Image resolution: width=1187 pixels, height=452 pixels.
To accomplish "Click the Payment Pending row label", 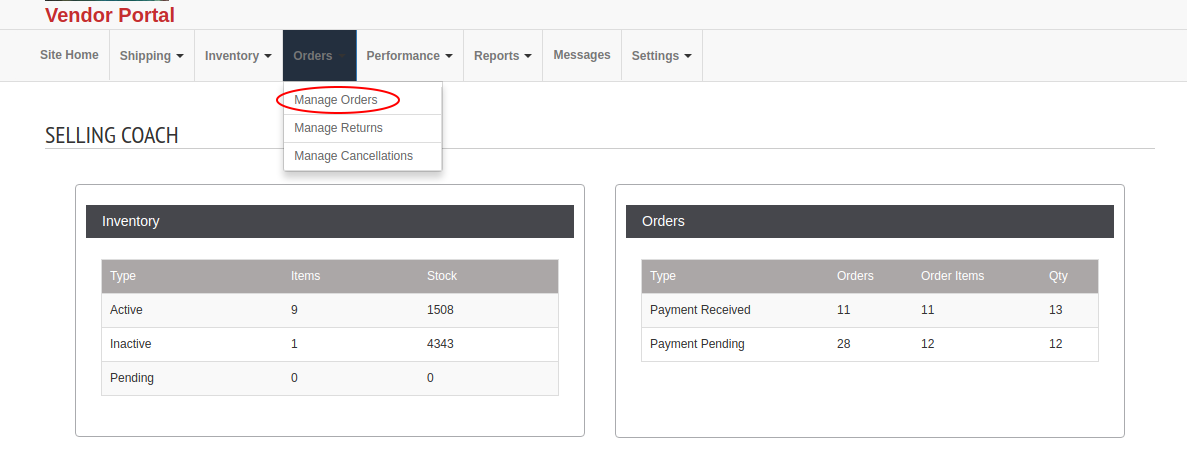I will 697,344.
